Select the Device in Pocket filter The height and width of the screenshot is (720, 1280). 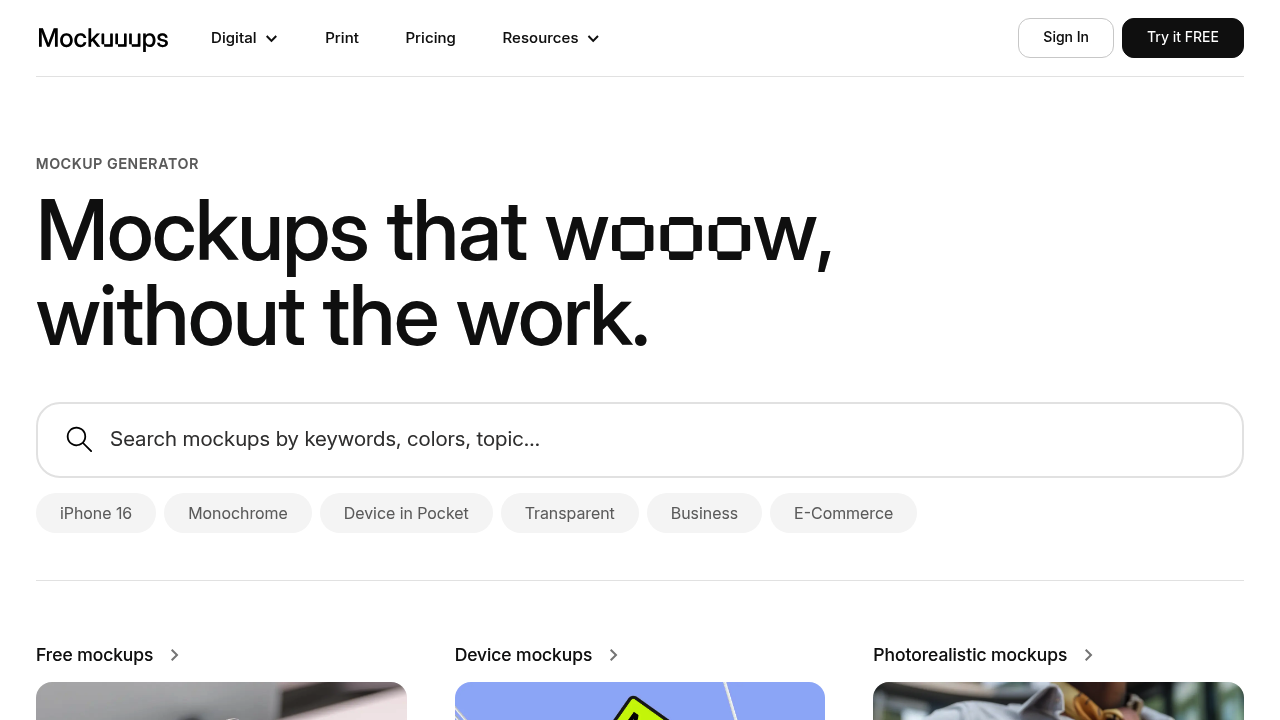(406, 513)
